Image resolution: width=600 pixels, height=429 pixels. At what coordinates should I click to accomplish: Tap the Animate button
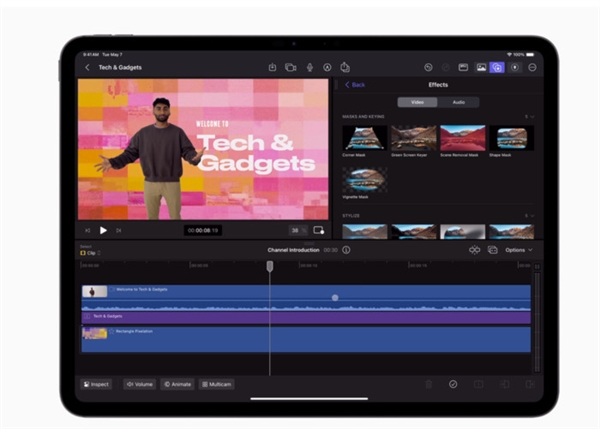177,384
